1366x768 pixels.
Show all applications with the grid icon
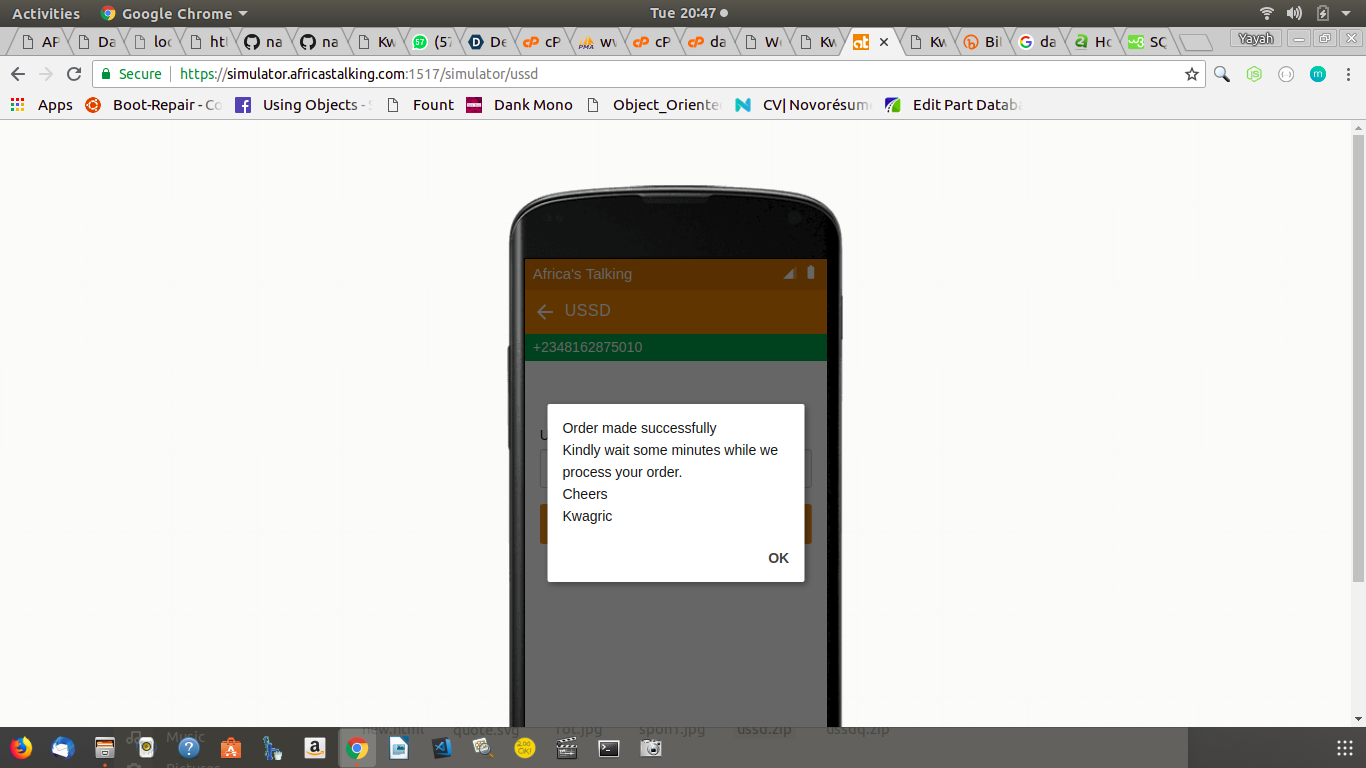tap(1345, 747)
